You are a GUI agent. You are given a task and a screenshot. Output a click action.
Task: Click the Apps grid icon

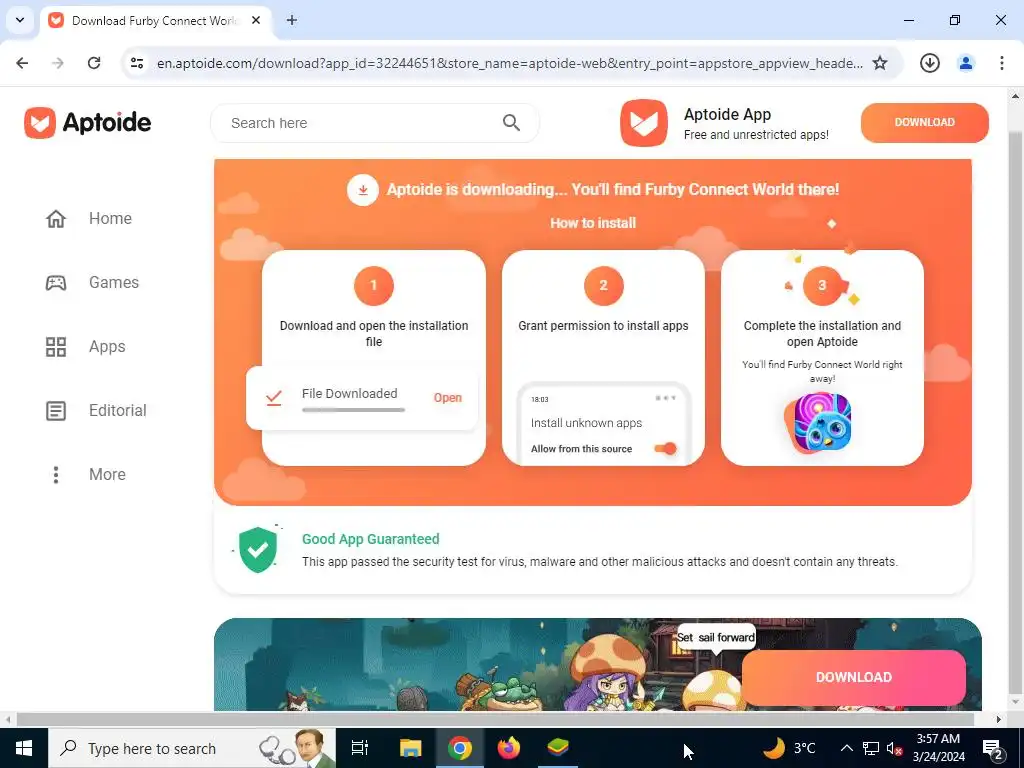tap(56, 346)
